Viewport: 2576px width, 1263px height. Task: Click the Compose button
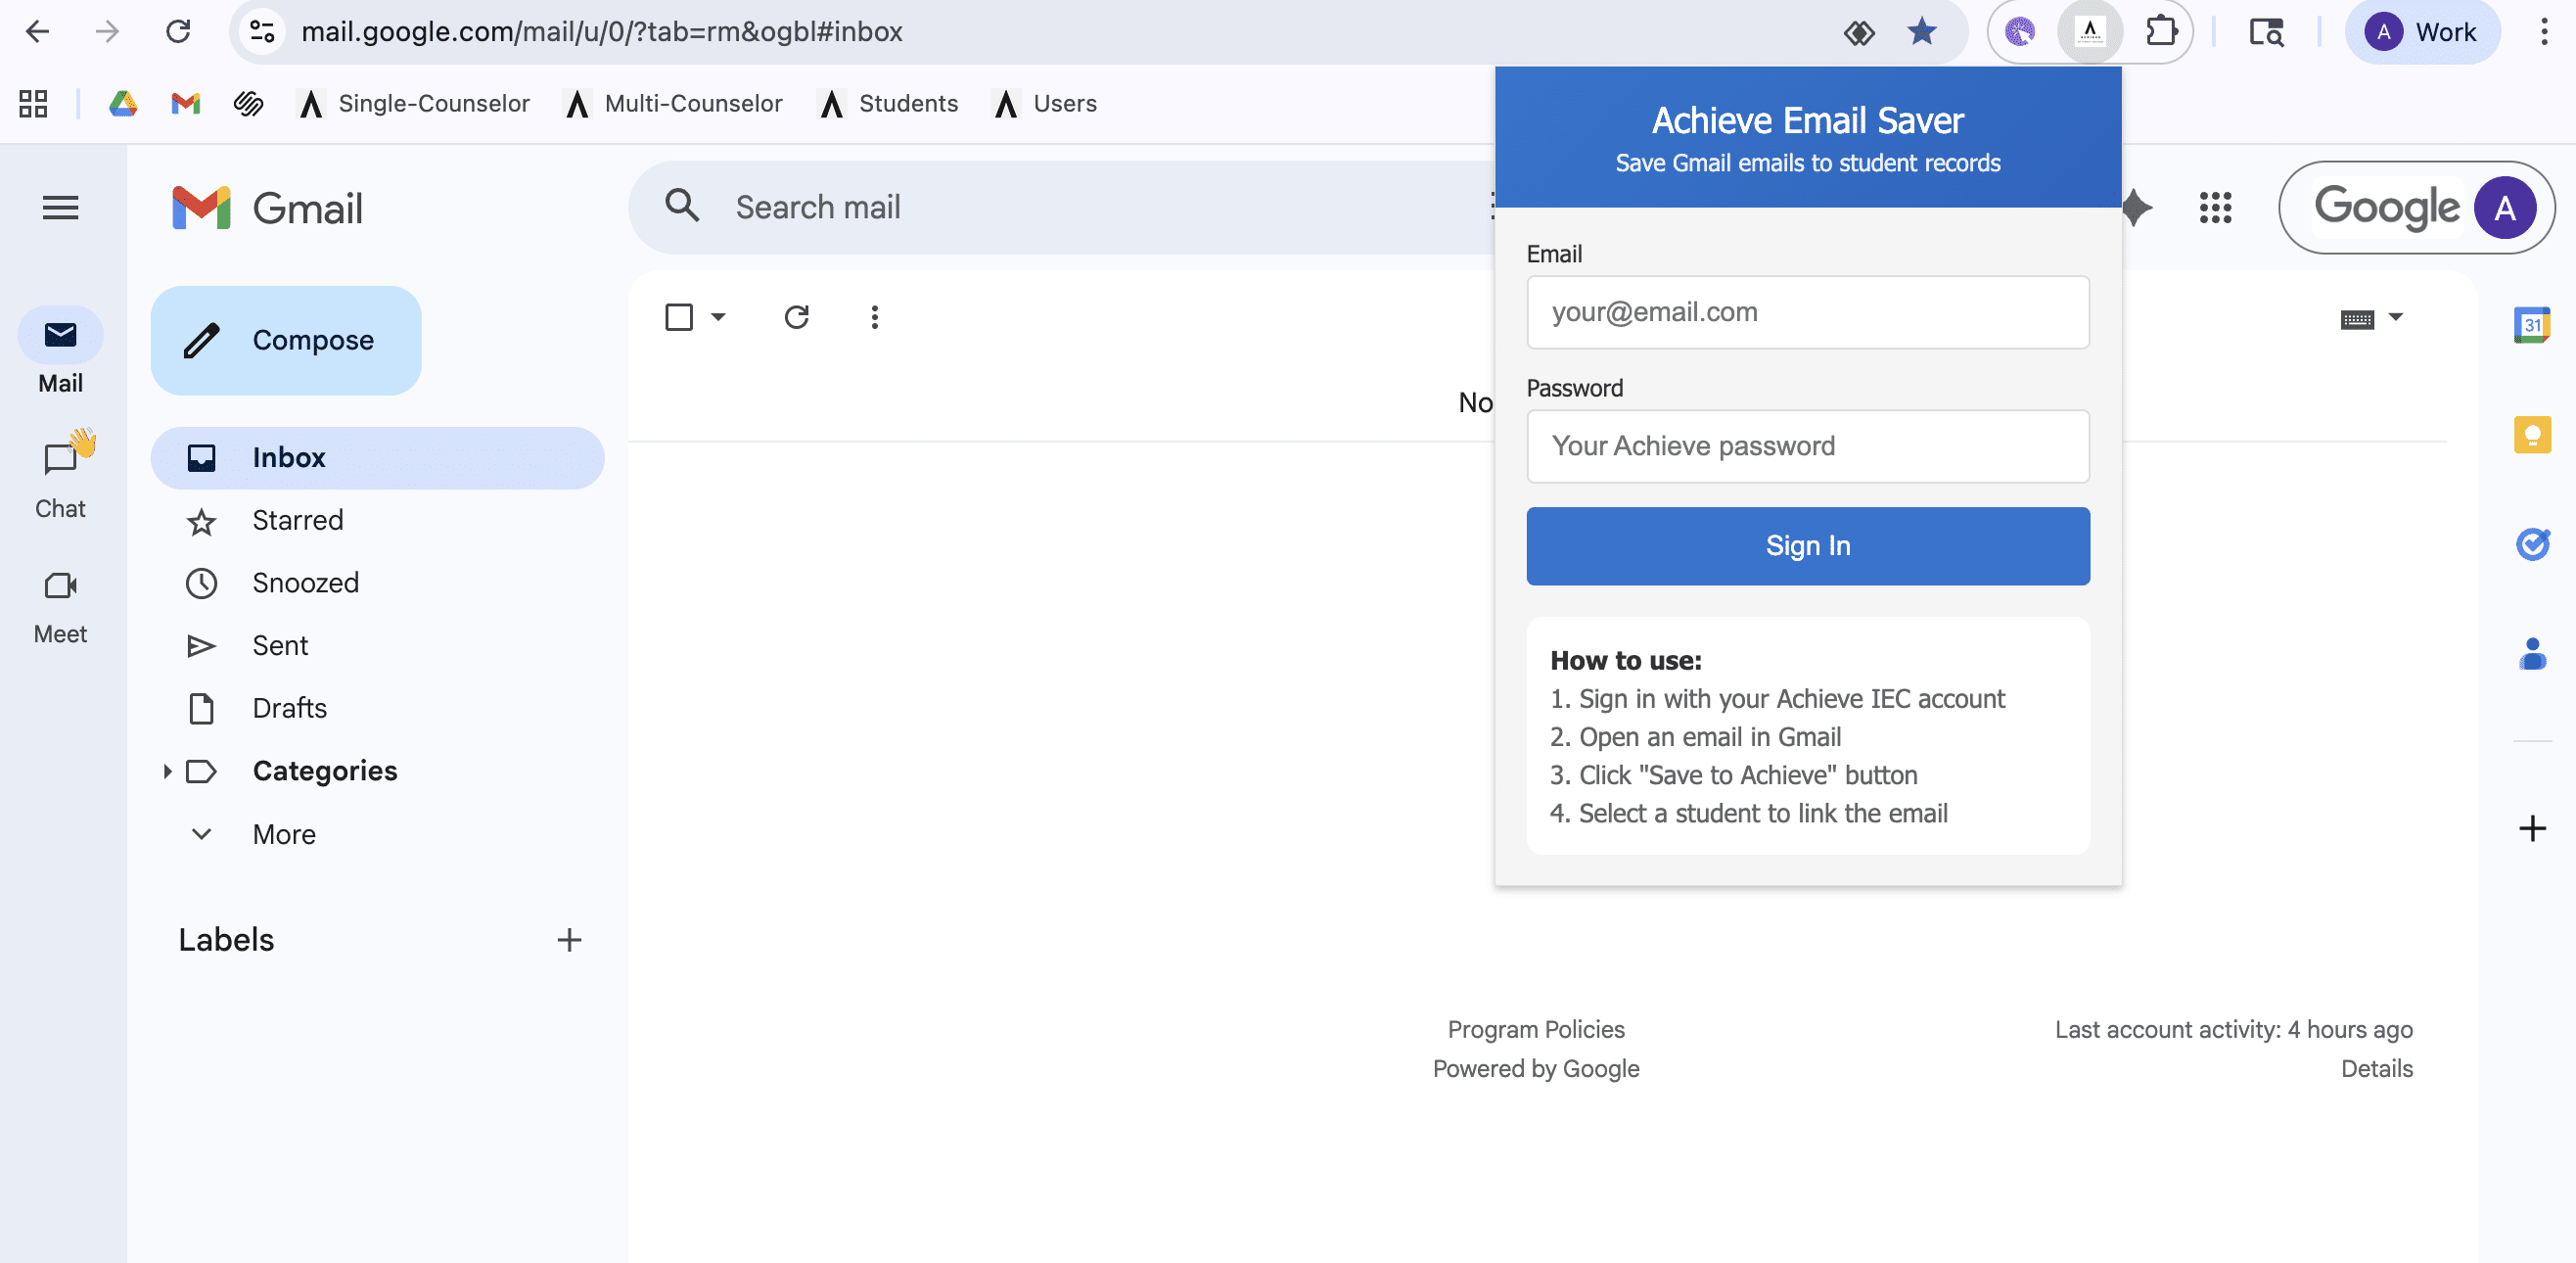coord(286,340)
